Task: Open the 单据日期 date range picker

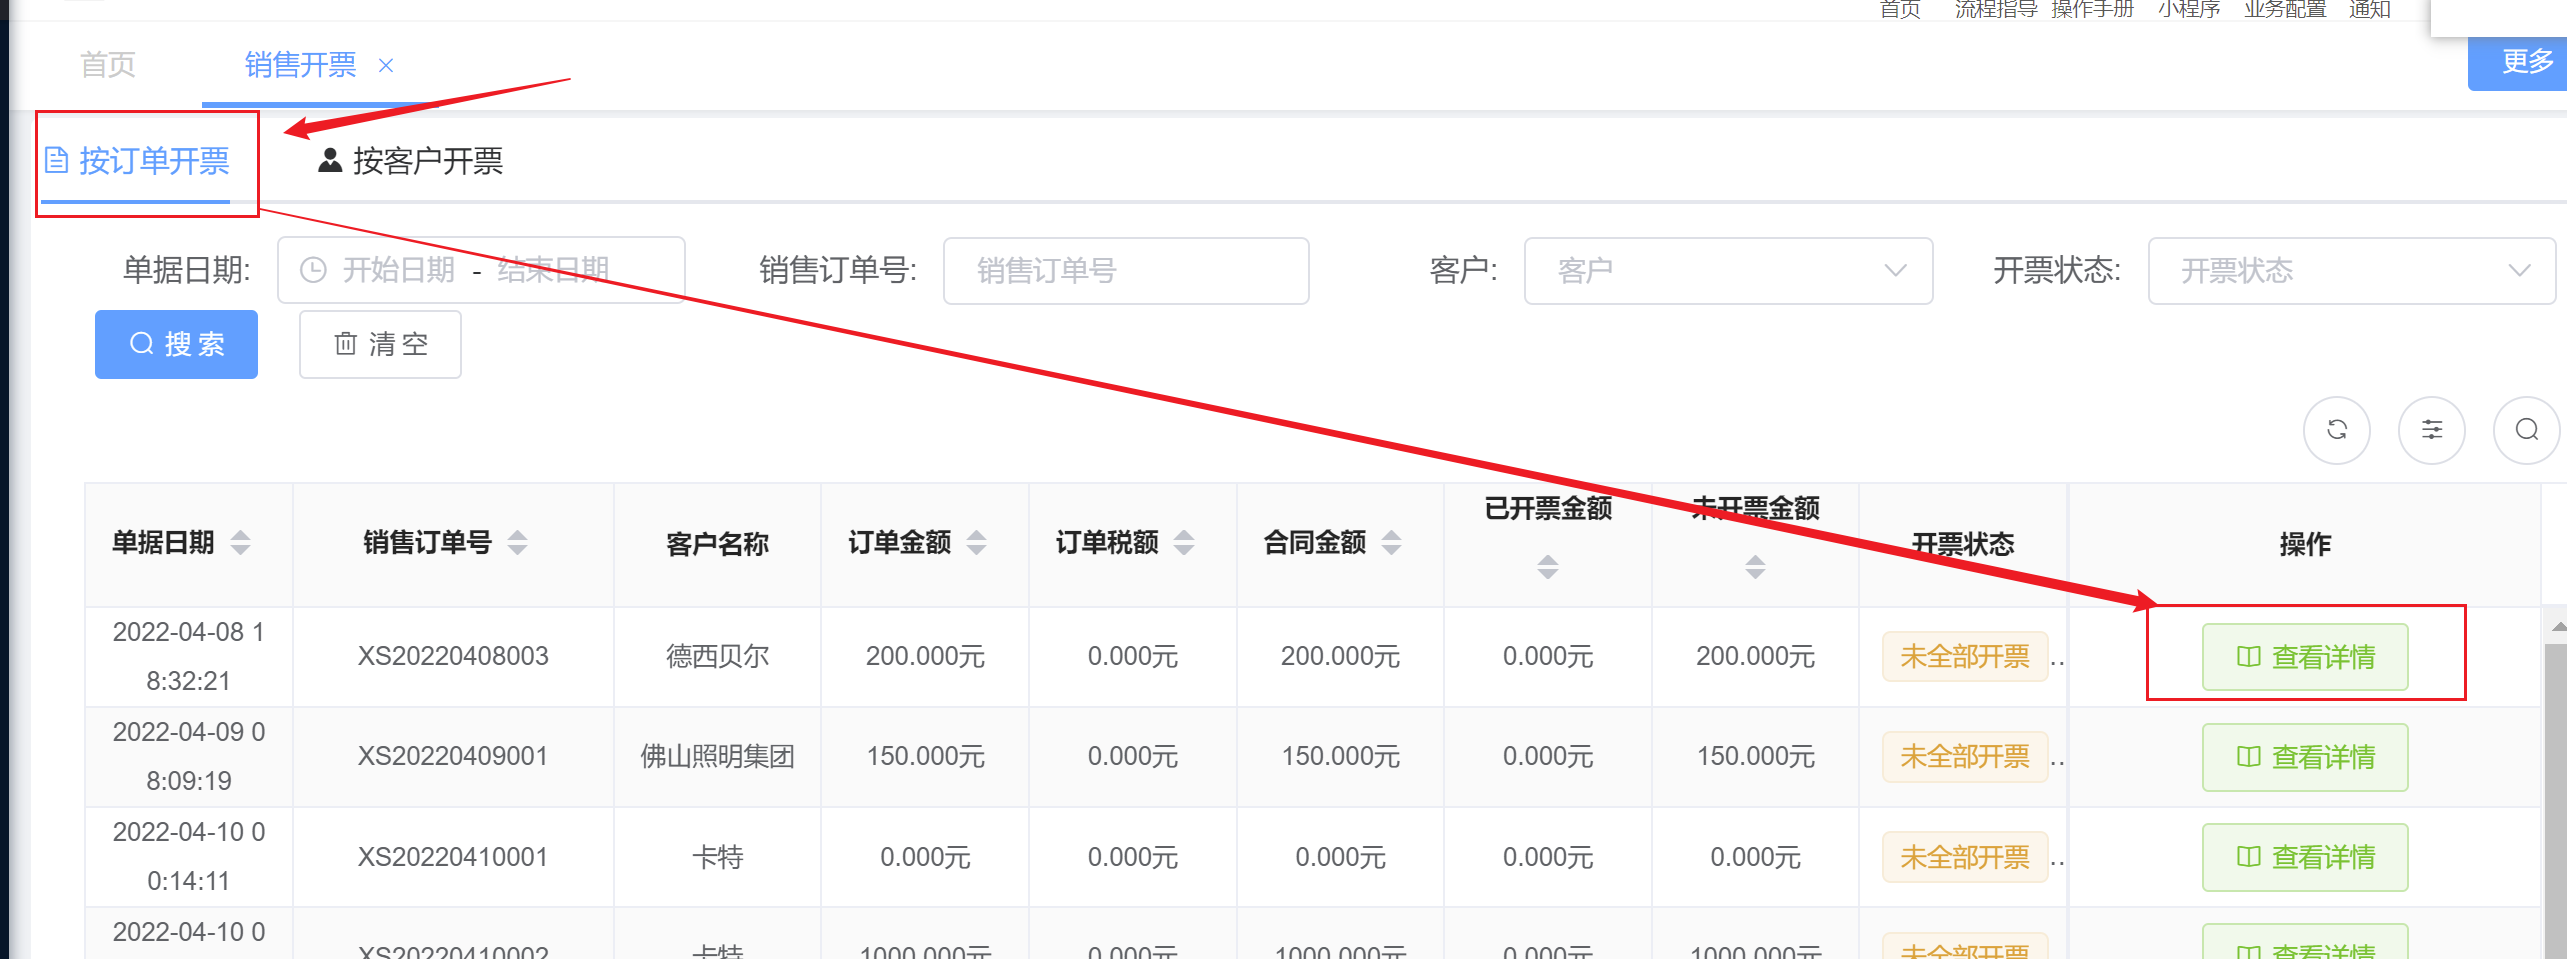Action: pyautogui.click(x=480, y=270)
